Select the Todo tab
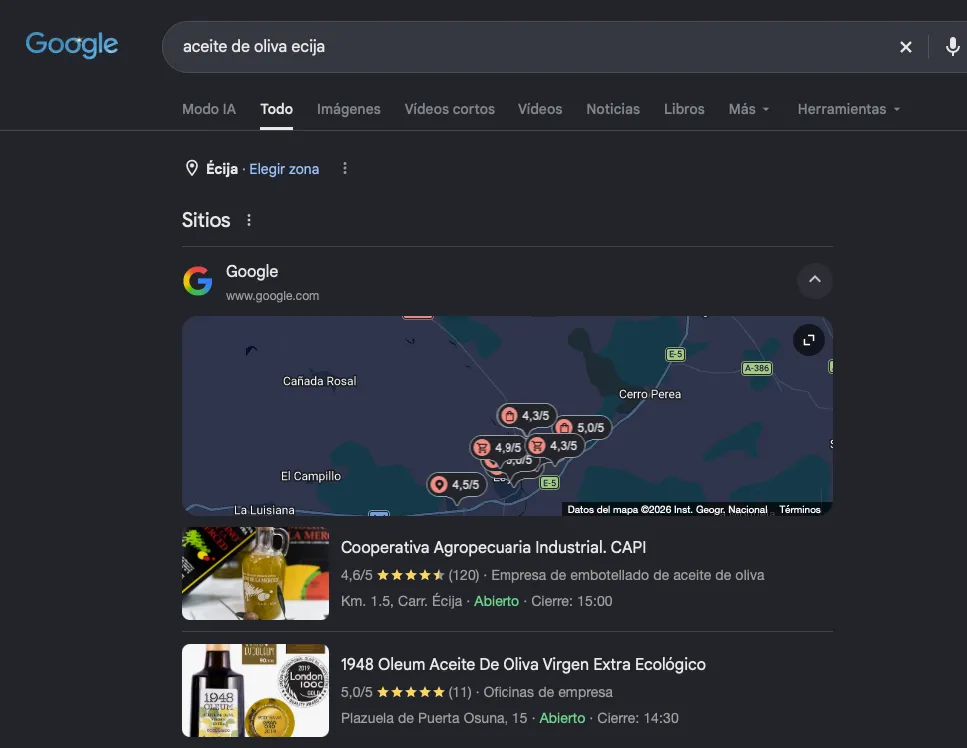Image resolution: width=967 pixels, height=748 pixels. coord(276,109)
